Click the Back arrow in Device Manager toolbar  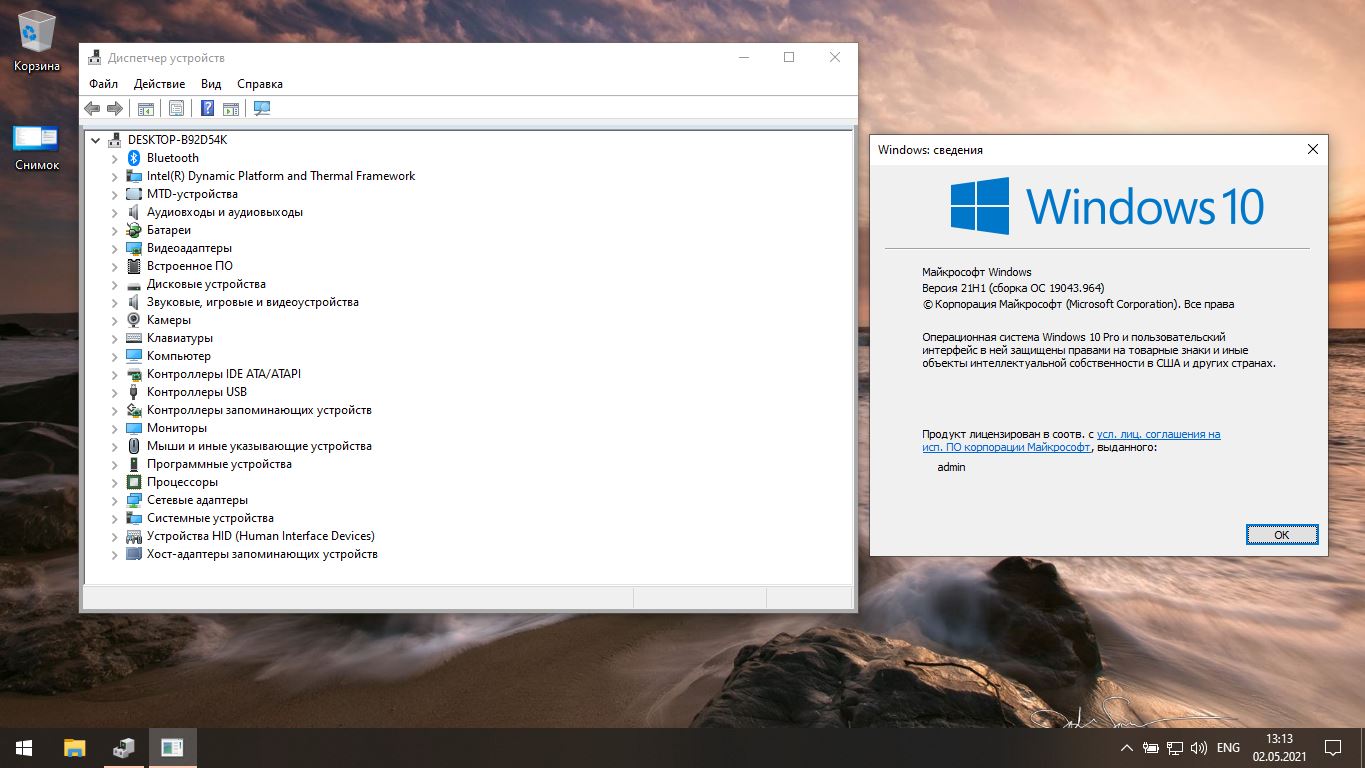pos(92,108)
